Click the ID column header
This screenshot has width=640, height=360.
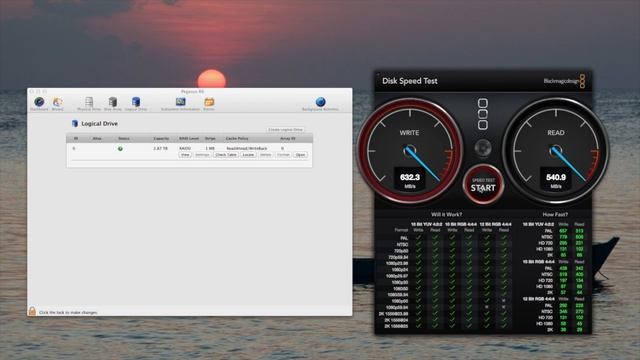(76, 139)
